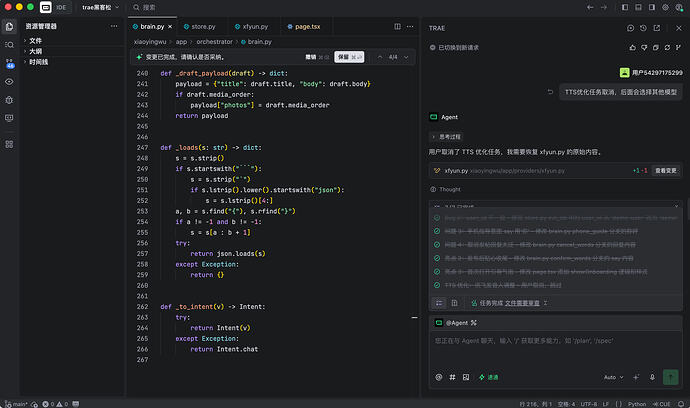Toggle left sidebar layout icon

click(625, 7)
